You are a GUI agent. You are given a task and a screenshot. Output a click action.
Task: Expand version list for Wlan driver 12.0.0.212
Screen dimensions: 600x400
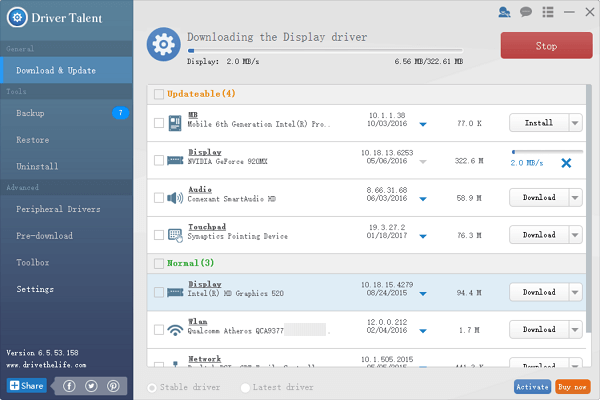coord(423,331)
